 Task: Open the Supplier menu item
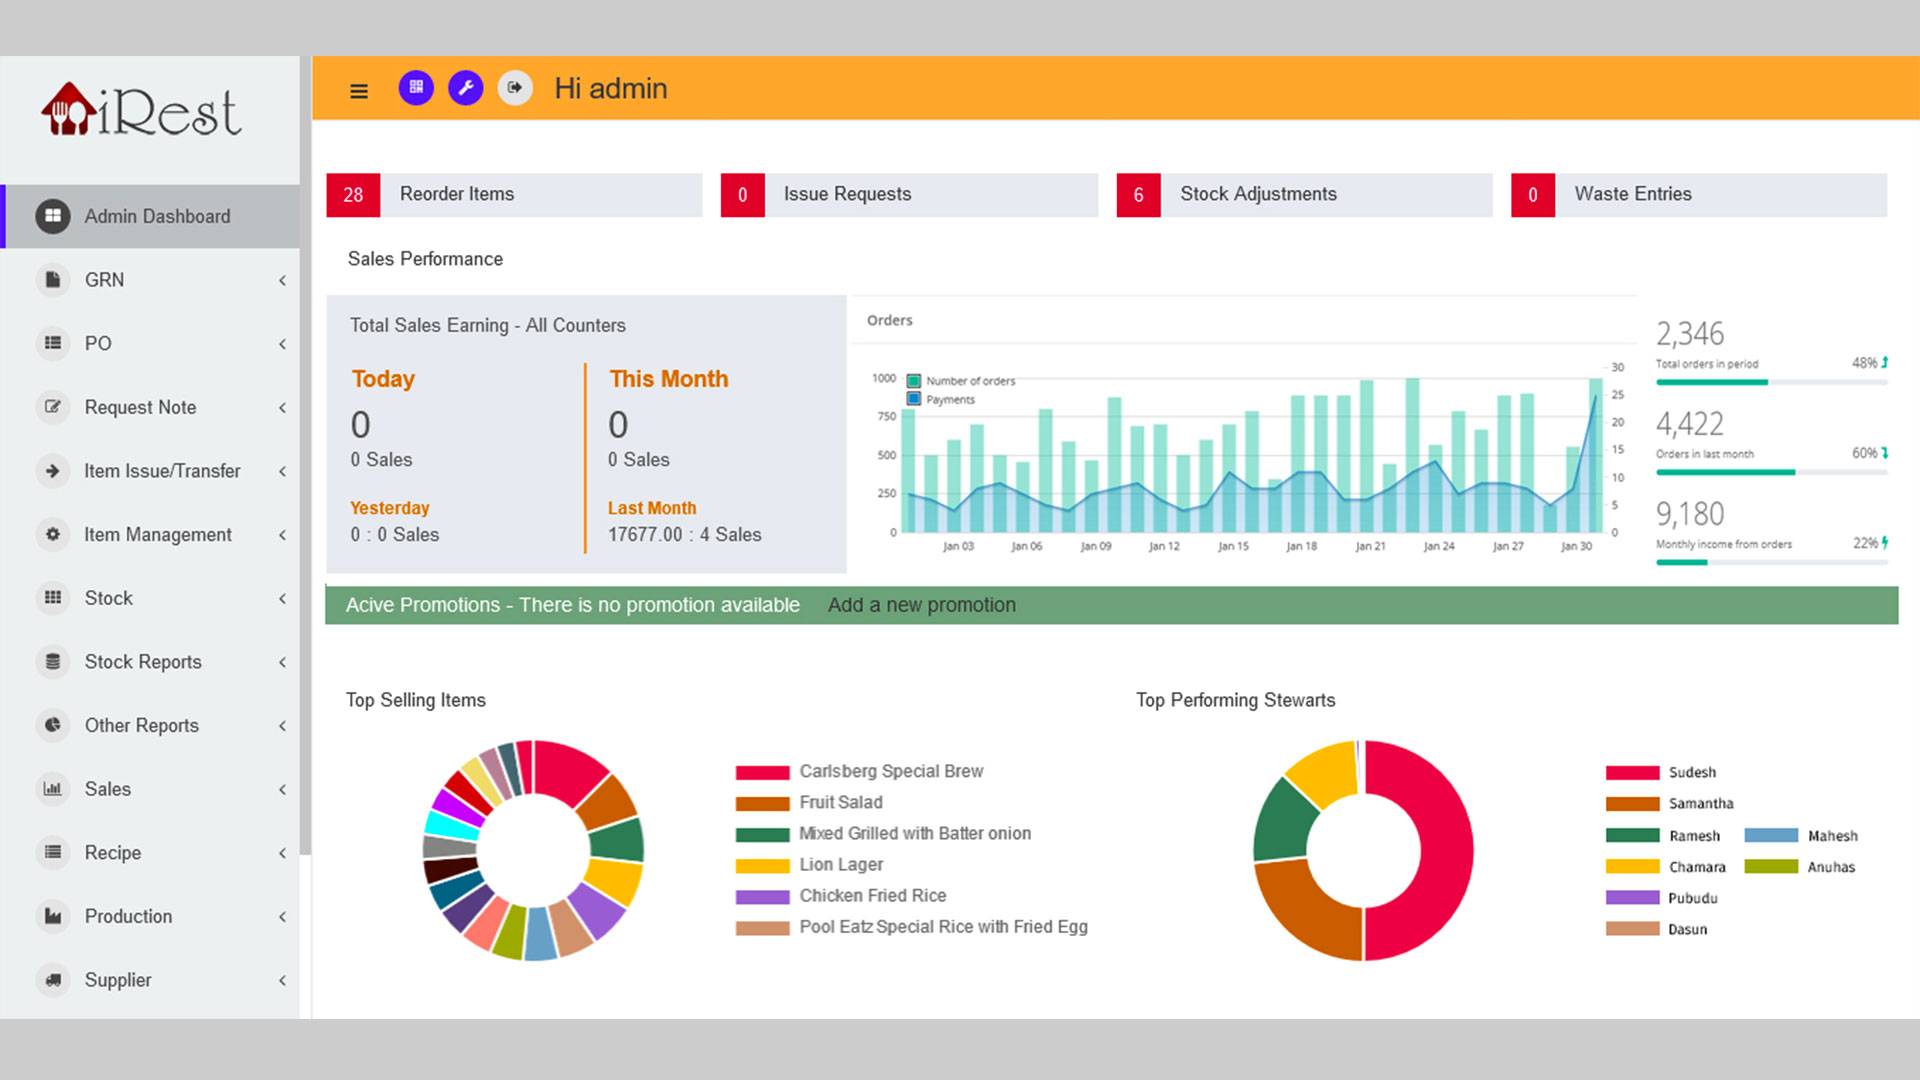(x=150, y=980)
